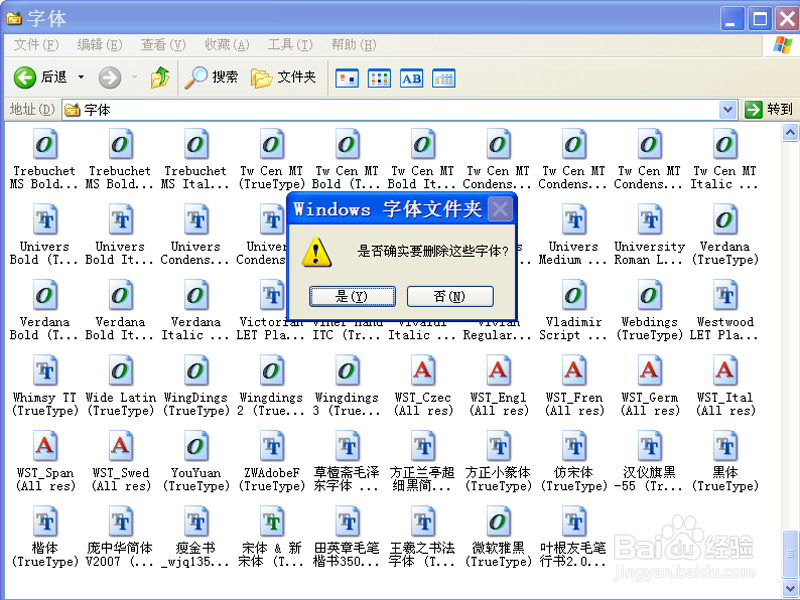Select the Webdings (TrueType) font icon
Screen dimensions: 800x600
[649, 295]
